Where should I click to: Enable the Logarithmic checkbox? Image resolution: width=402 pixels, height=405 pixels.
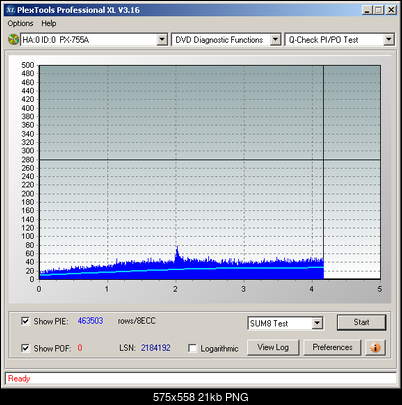pos(192,348)
